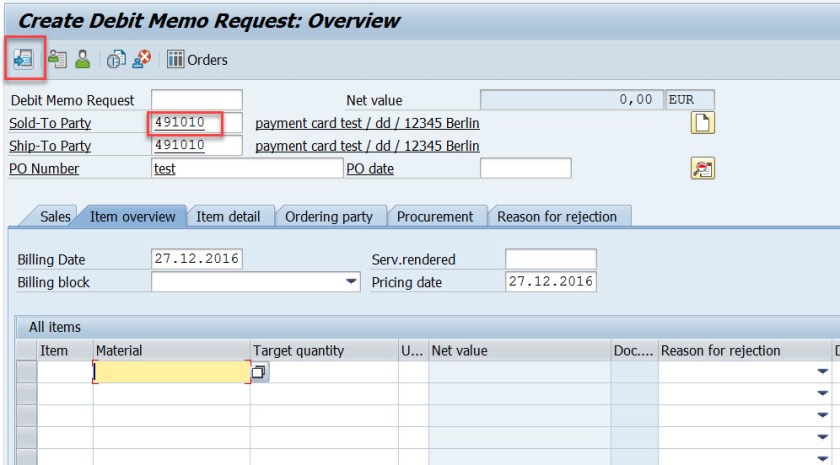Image resolution: width=840 pixels, height=465 pixels.
Task: Click the Sold-To Party number field
Action: point(196,123)
